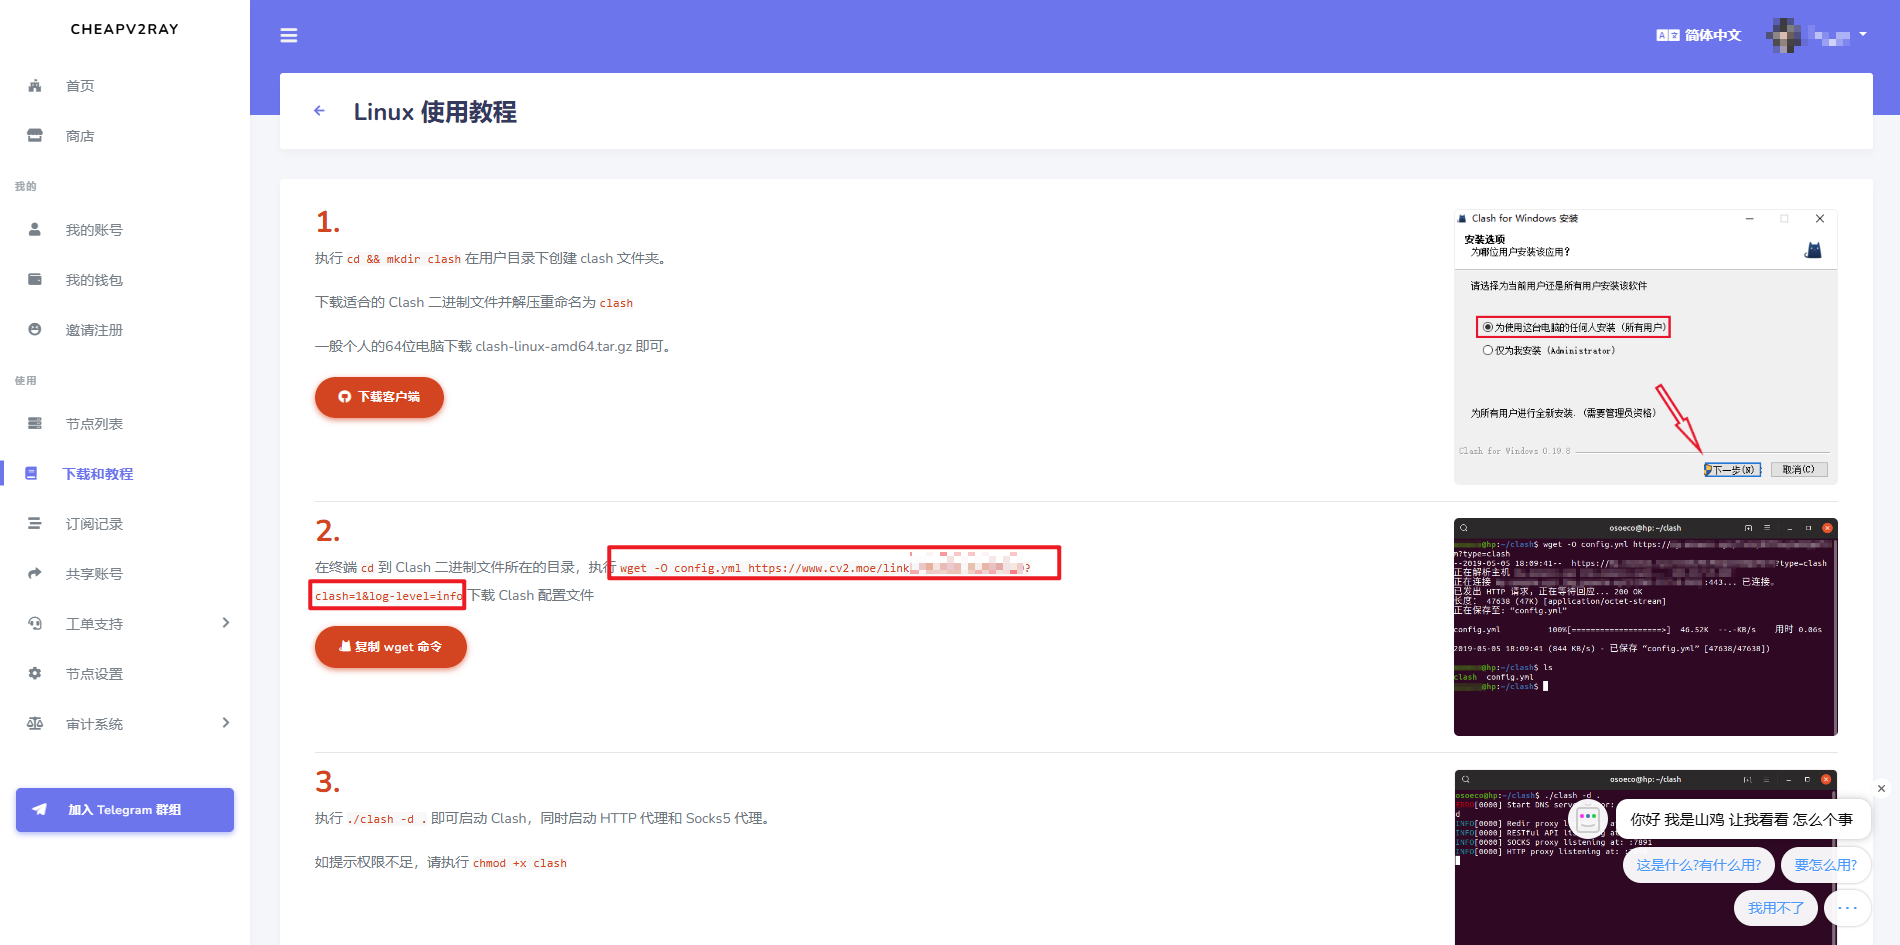The width and height of the screenshot is (1900, 945).
Task: Open the 简体中文 language selector
Action: tap(1699, 35)
